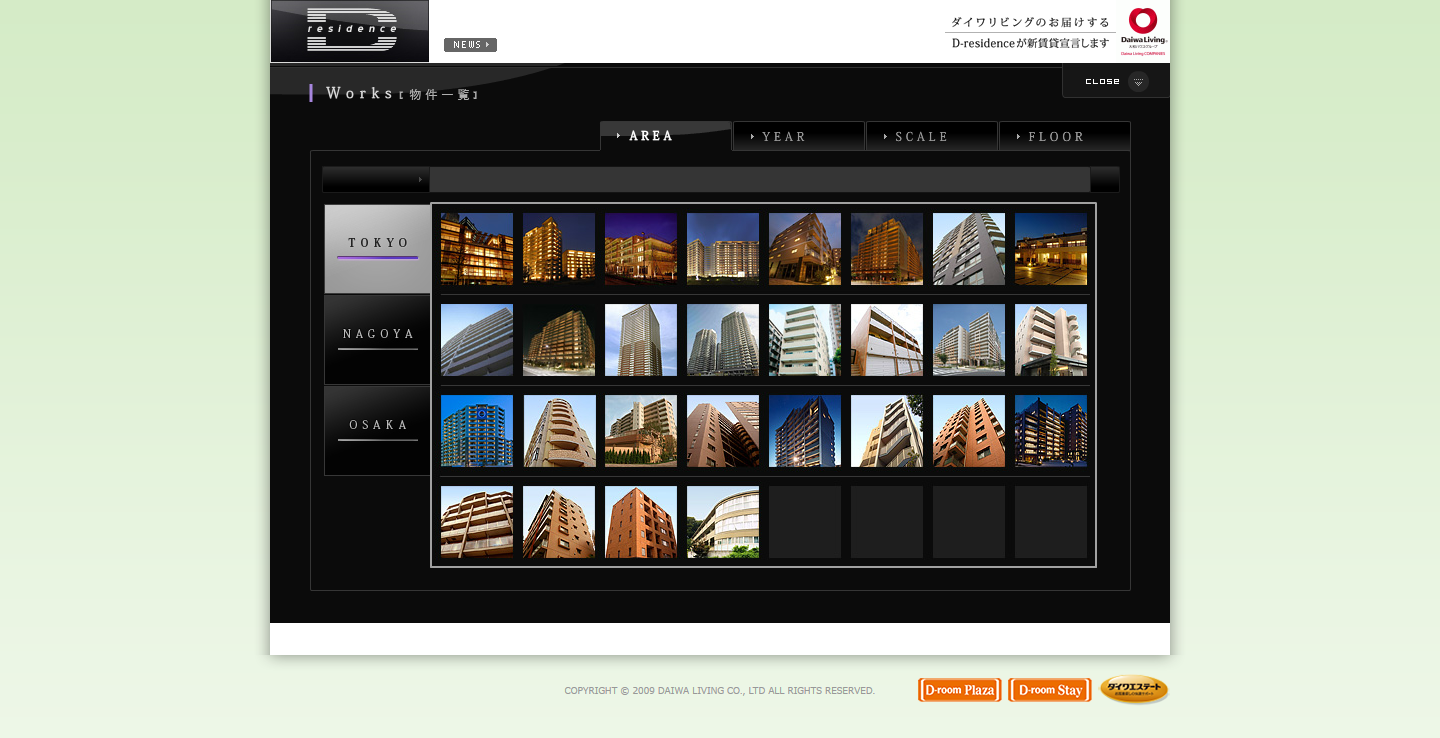The image size is (1440, 738).
Task: Click the gold Daiwa Estate badge
Action: (1134, 689)
